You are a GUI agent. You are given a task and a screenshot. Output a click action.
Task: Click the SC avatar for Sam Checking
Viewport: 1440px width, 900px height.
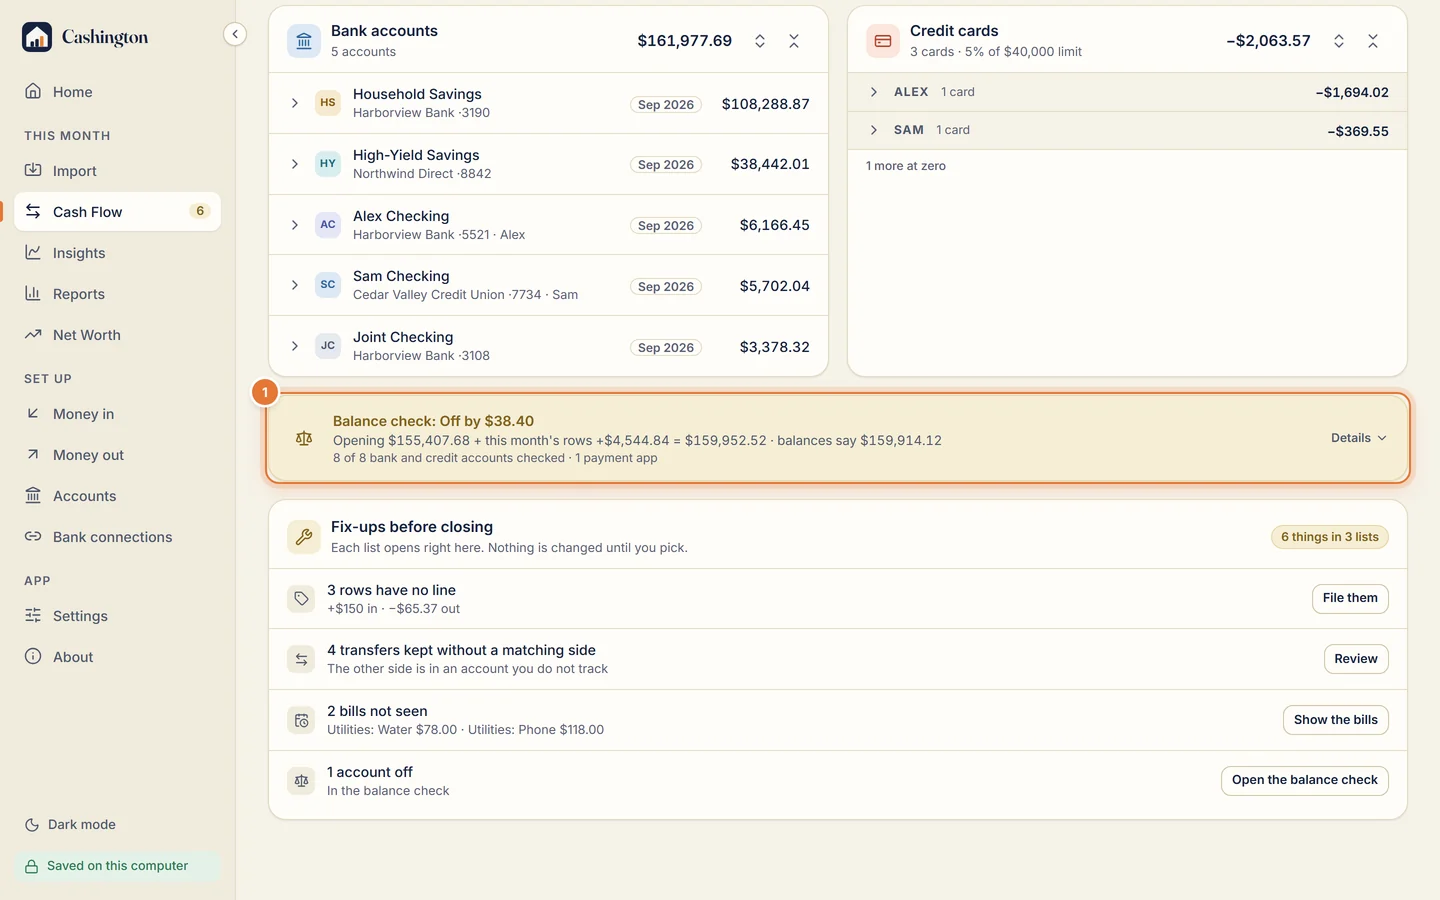(328, 285)
